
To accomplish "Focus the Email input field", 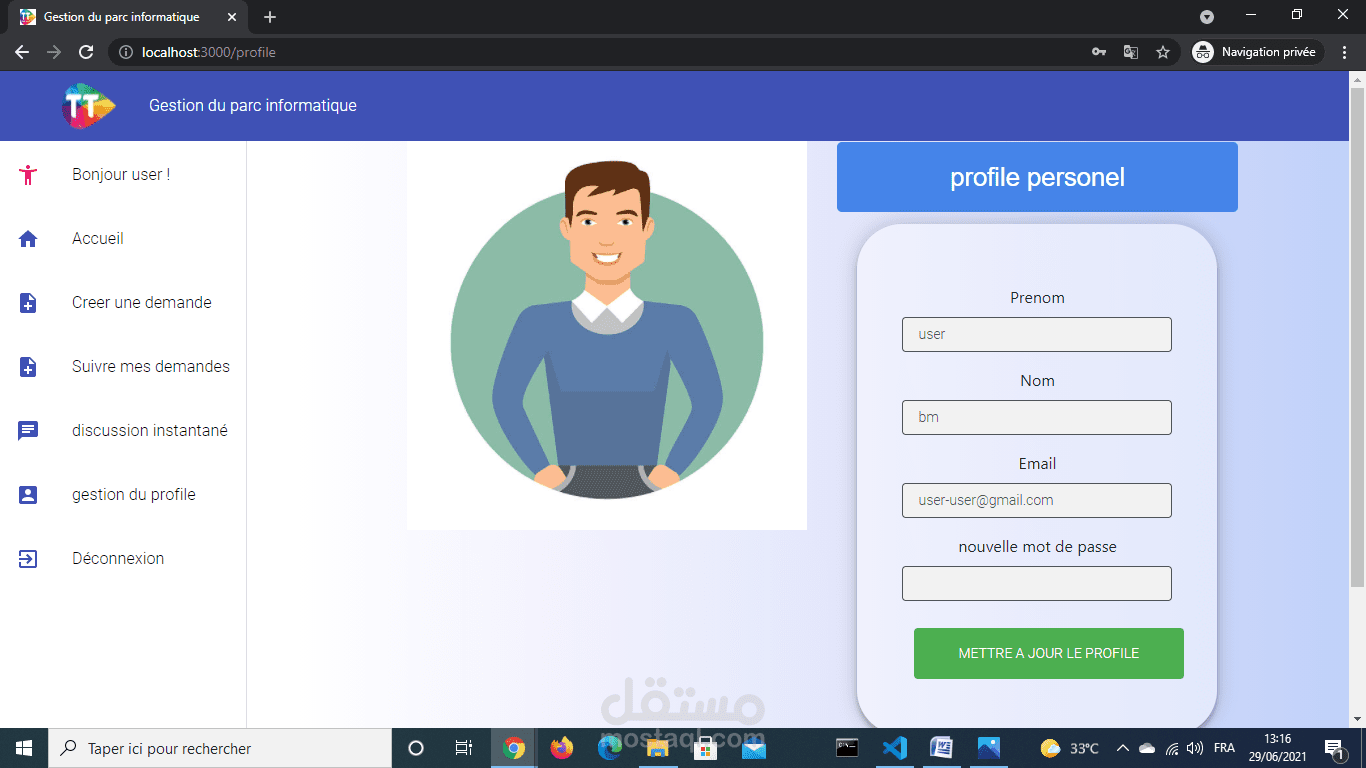I will point(1037,500).
